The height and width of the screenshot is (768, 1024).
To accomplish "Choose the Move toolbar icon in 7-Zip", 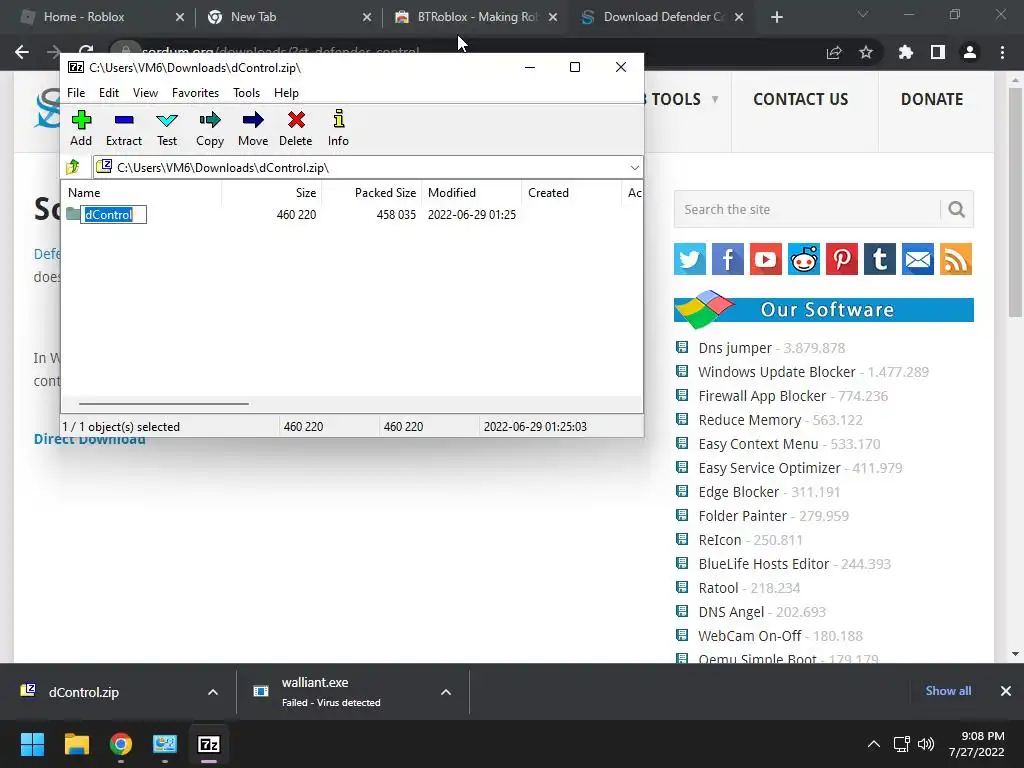I will 253,129.
